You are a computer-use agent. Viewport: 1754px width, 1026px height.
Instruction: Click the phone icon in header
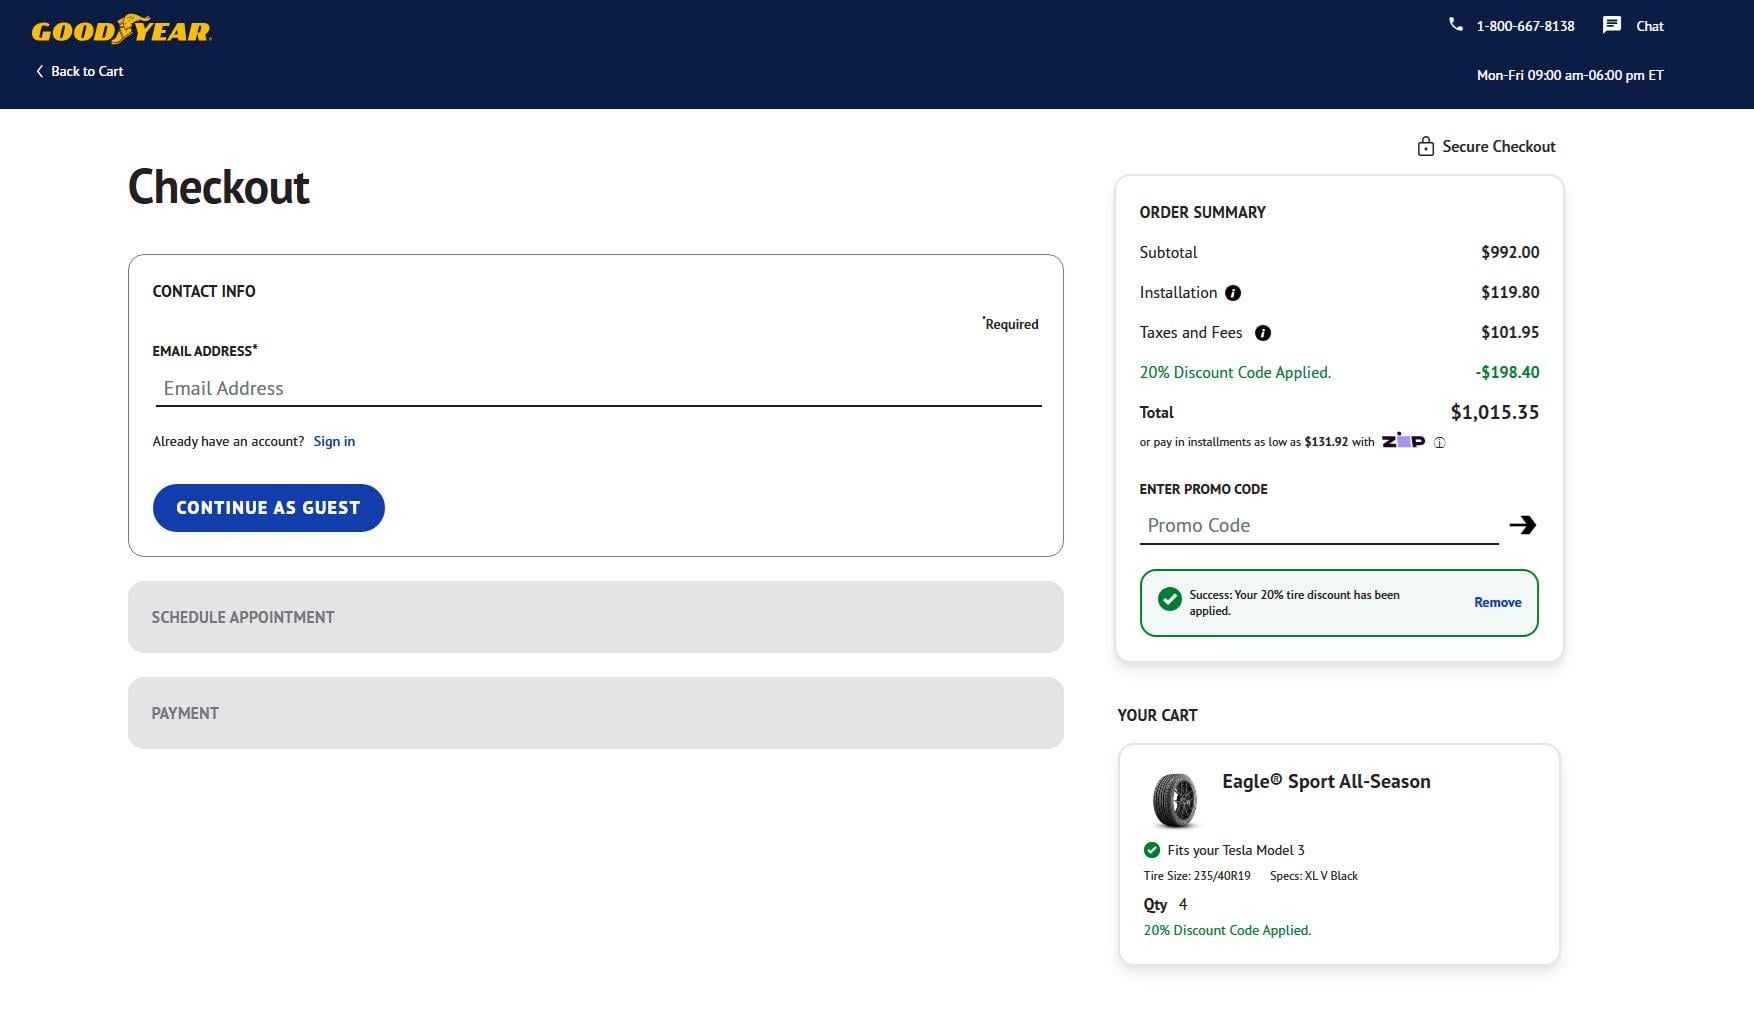[x=1455, y=25]
